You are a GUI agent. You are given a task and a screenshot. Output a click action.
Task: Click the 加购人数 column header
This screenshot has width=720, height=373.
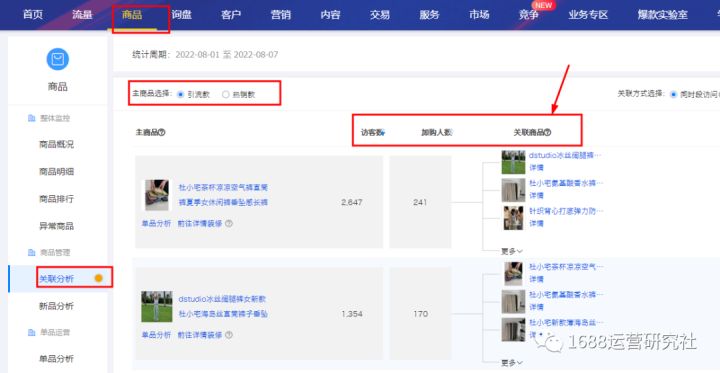click(437, 132)
